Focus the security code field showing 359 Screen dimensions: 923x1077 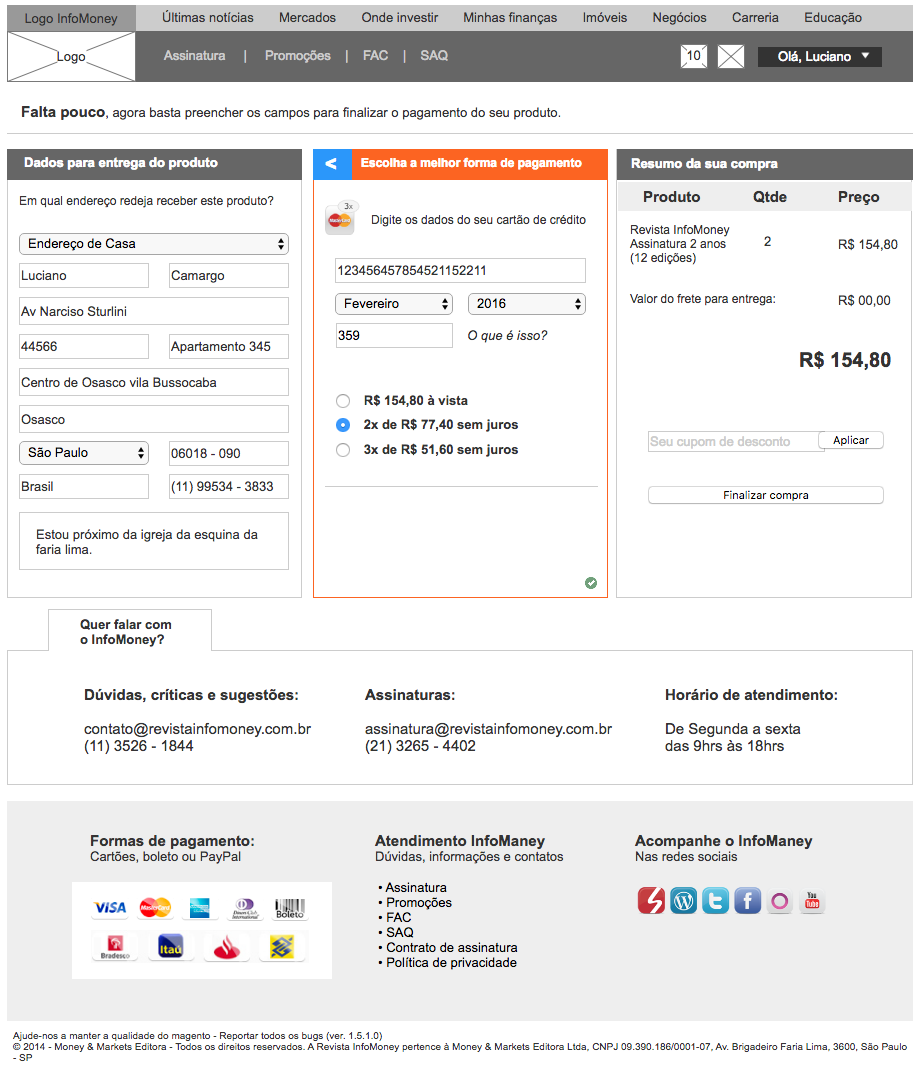394,336
